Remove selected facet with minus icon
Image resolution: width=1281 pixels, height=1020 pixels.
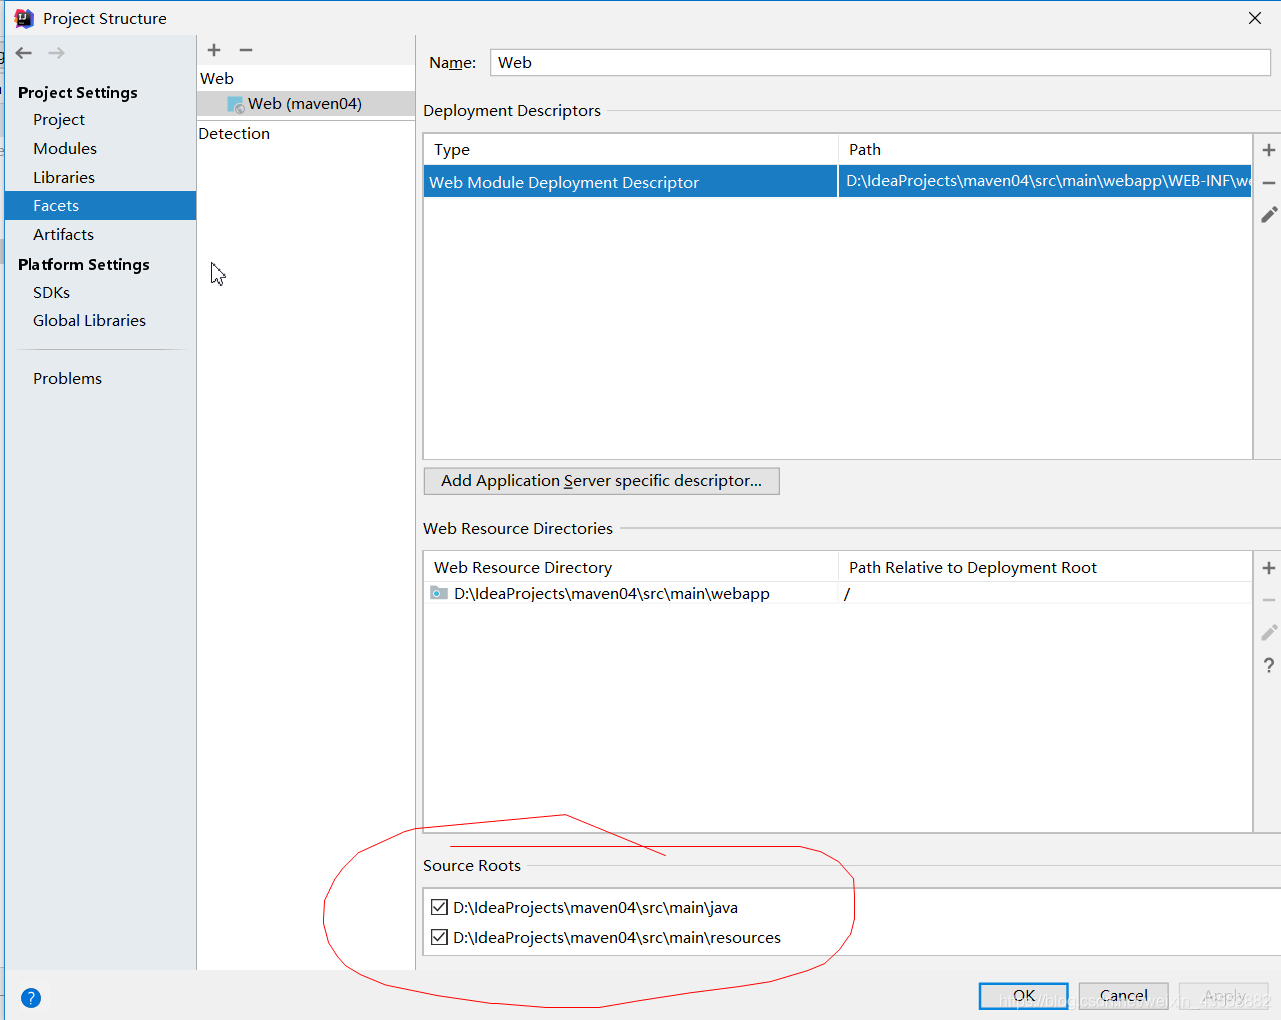[246, 50]
